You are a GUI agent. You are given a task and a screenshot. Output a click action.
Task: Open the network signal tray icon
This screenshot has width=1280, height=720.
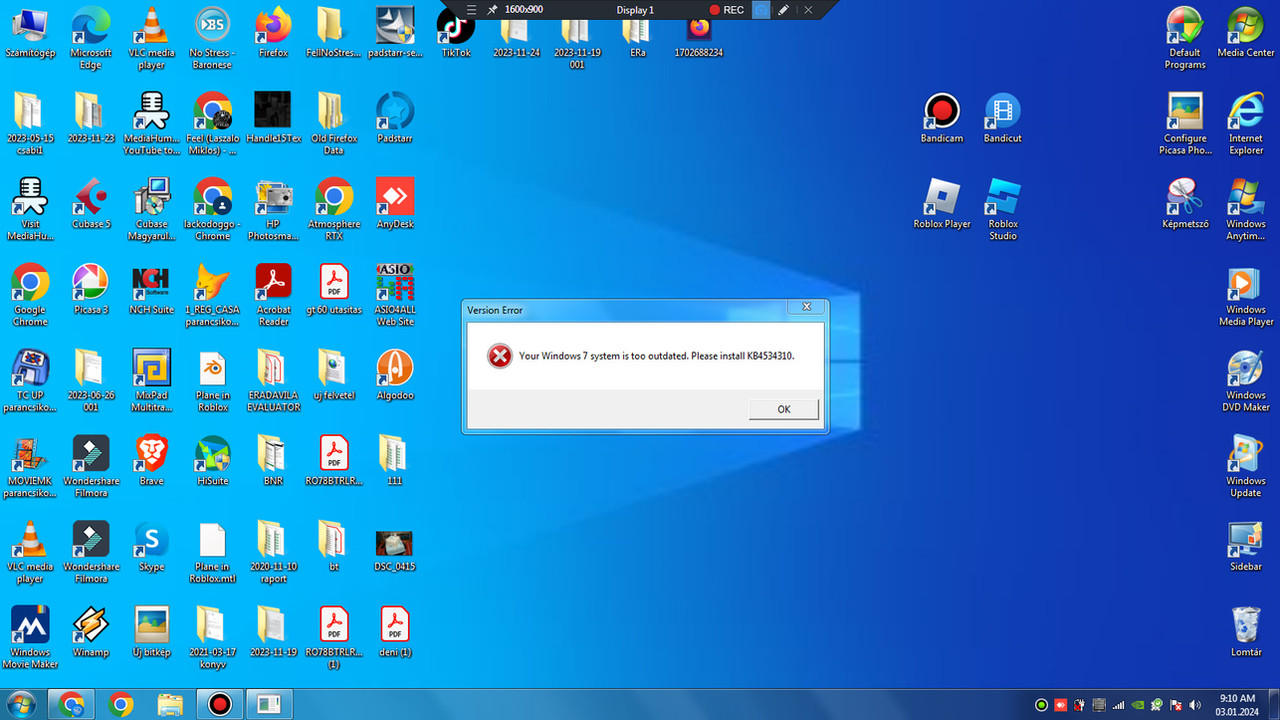[x=1119, y=705]
